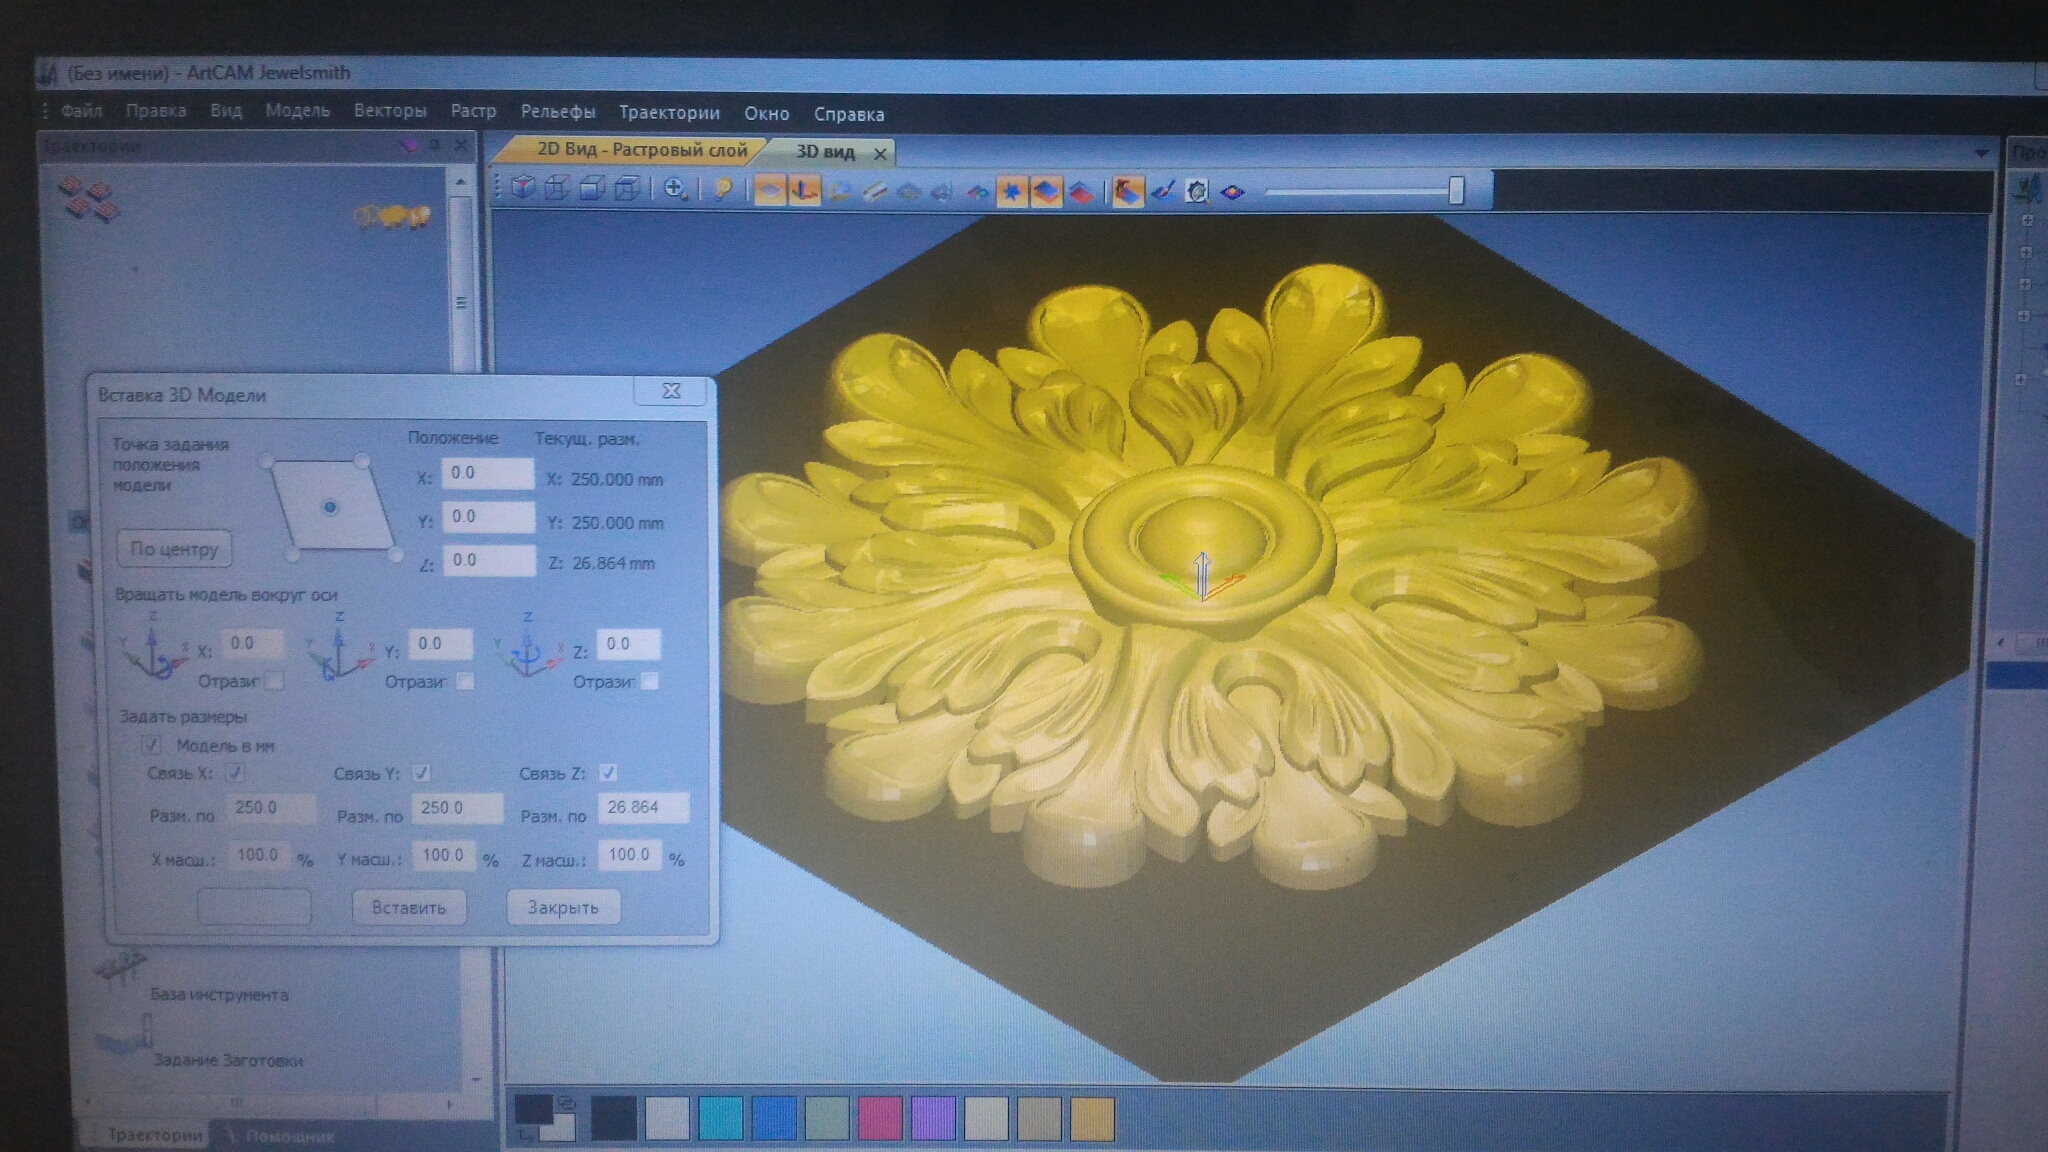The image size is (2048, 1152).
Task: Click the zoom magnifier toolbar icon
Action: point(675,188)
